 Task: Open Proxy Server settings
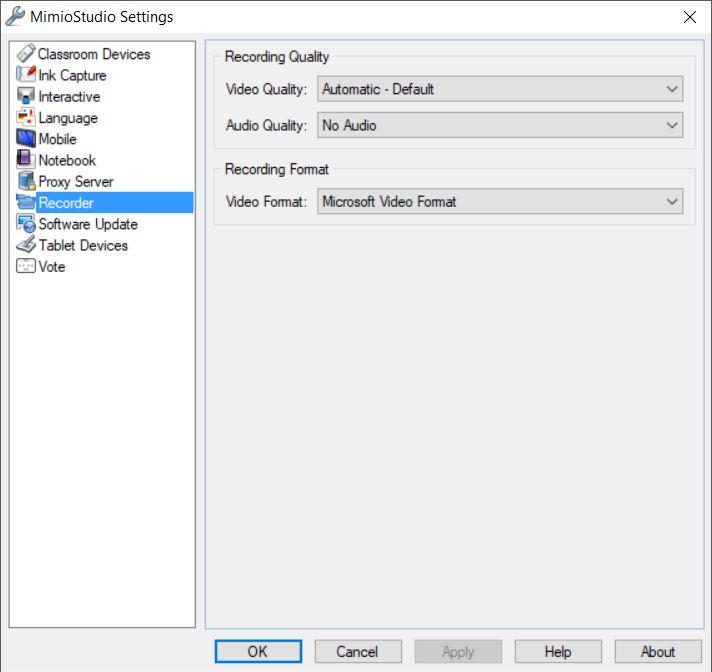coord(76,182)
